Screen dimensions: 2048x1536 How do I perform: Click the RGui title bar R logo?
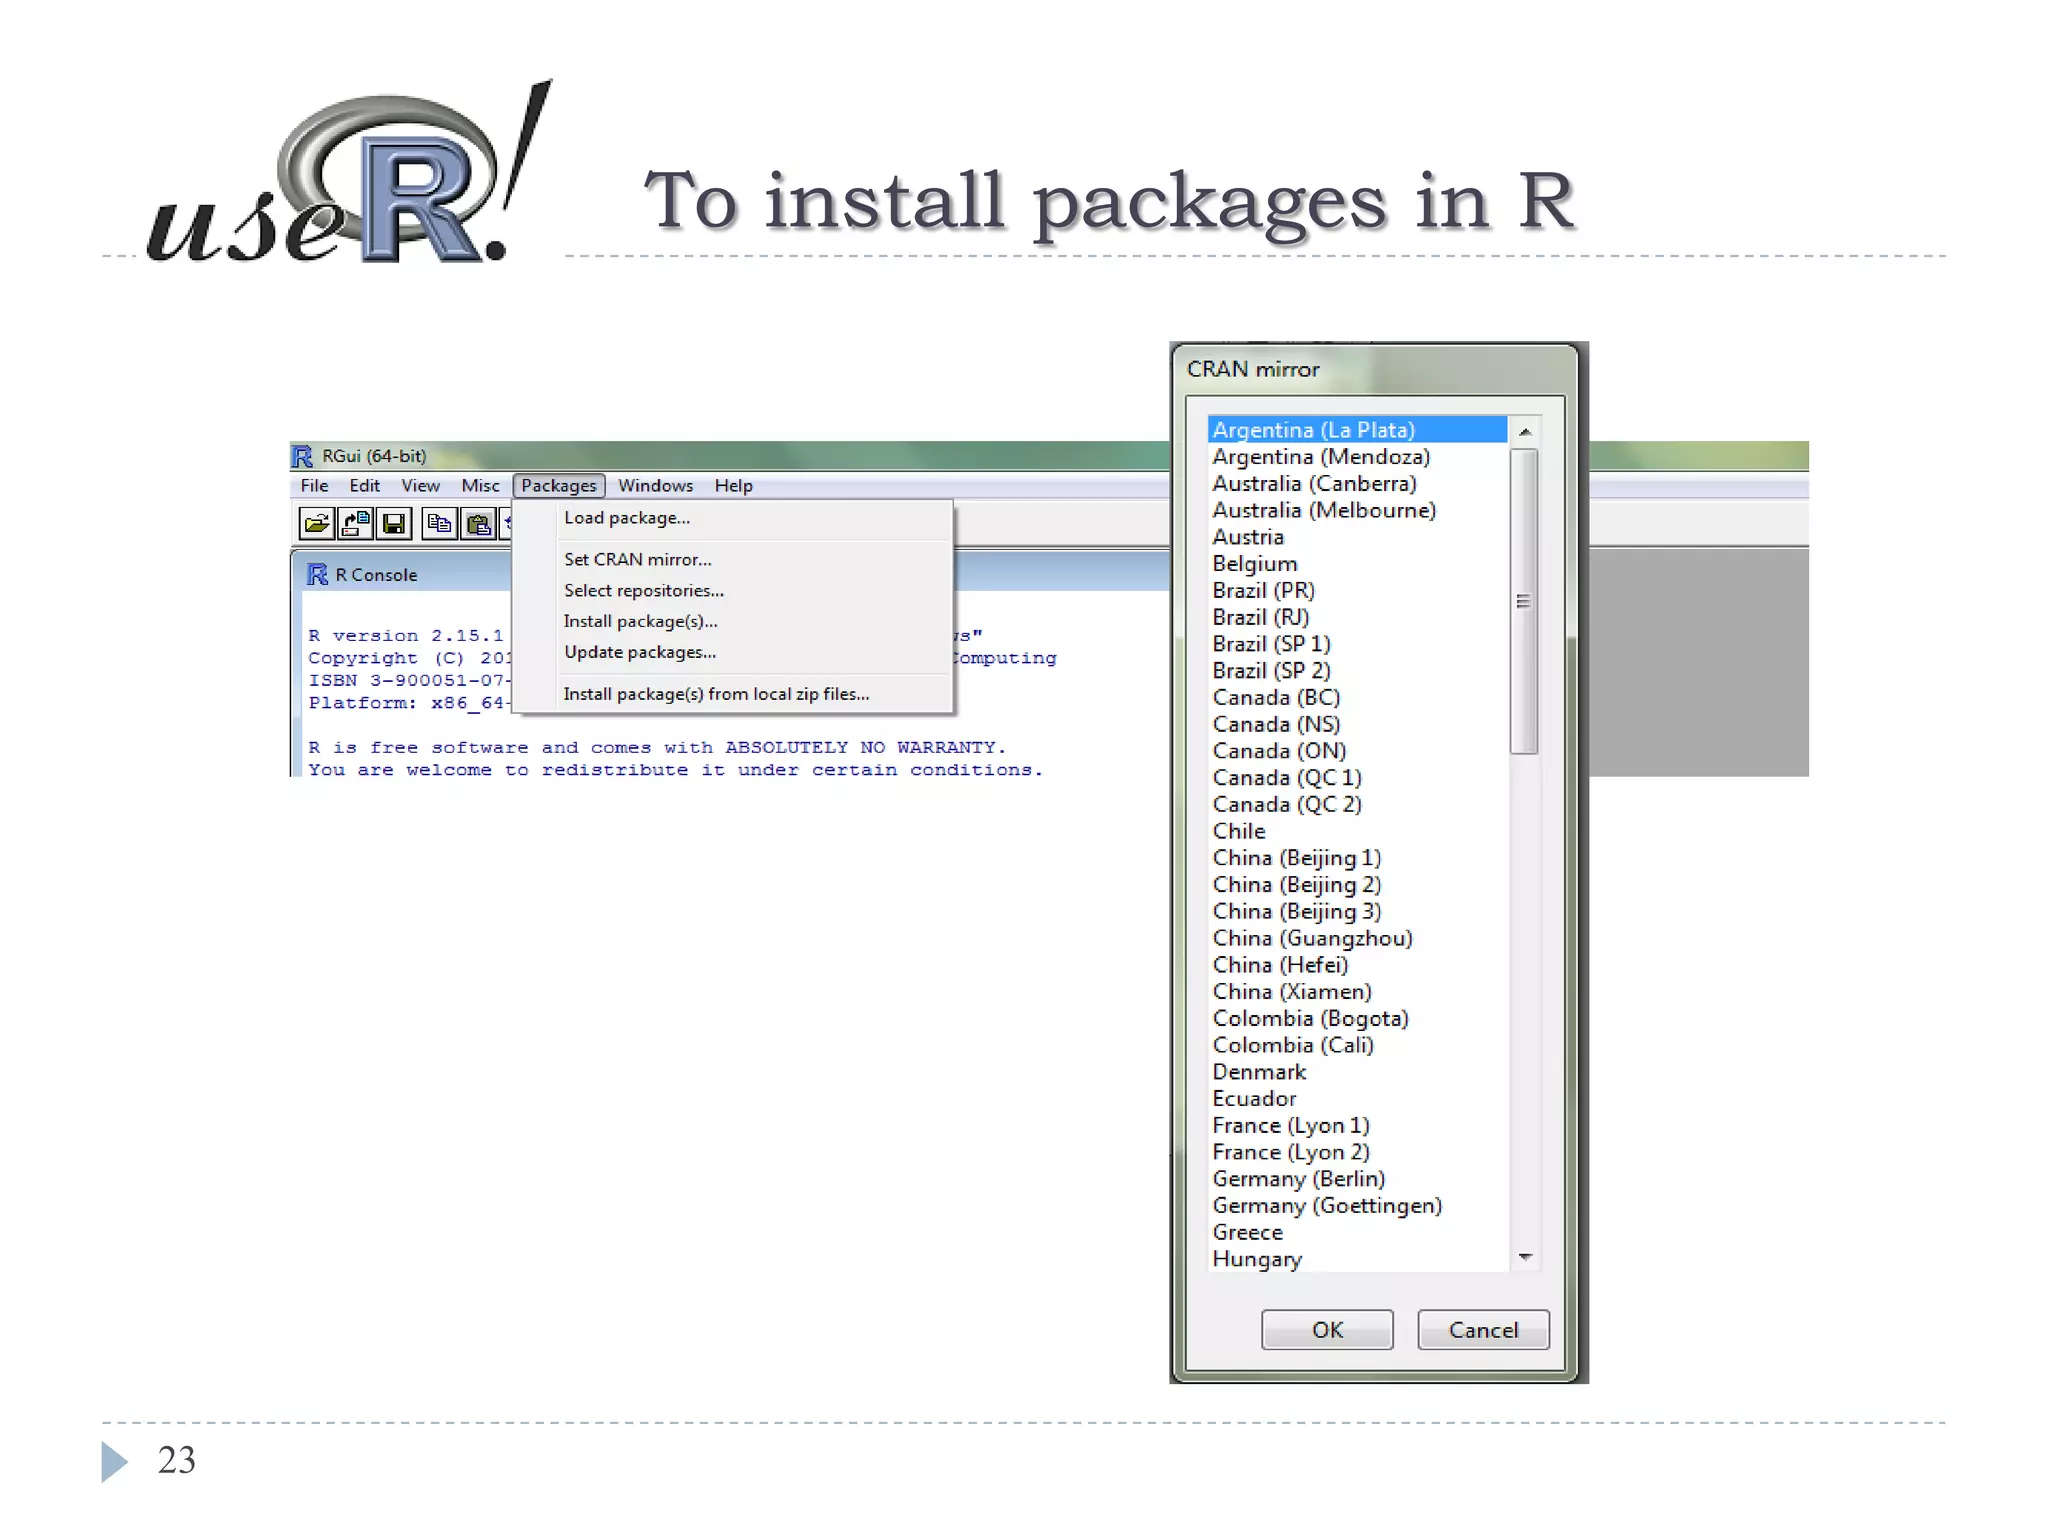[302, 457]
